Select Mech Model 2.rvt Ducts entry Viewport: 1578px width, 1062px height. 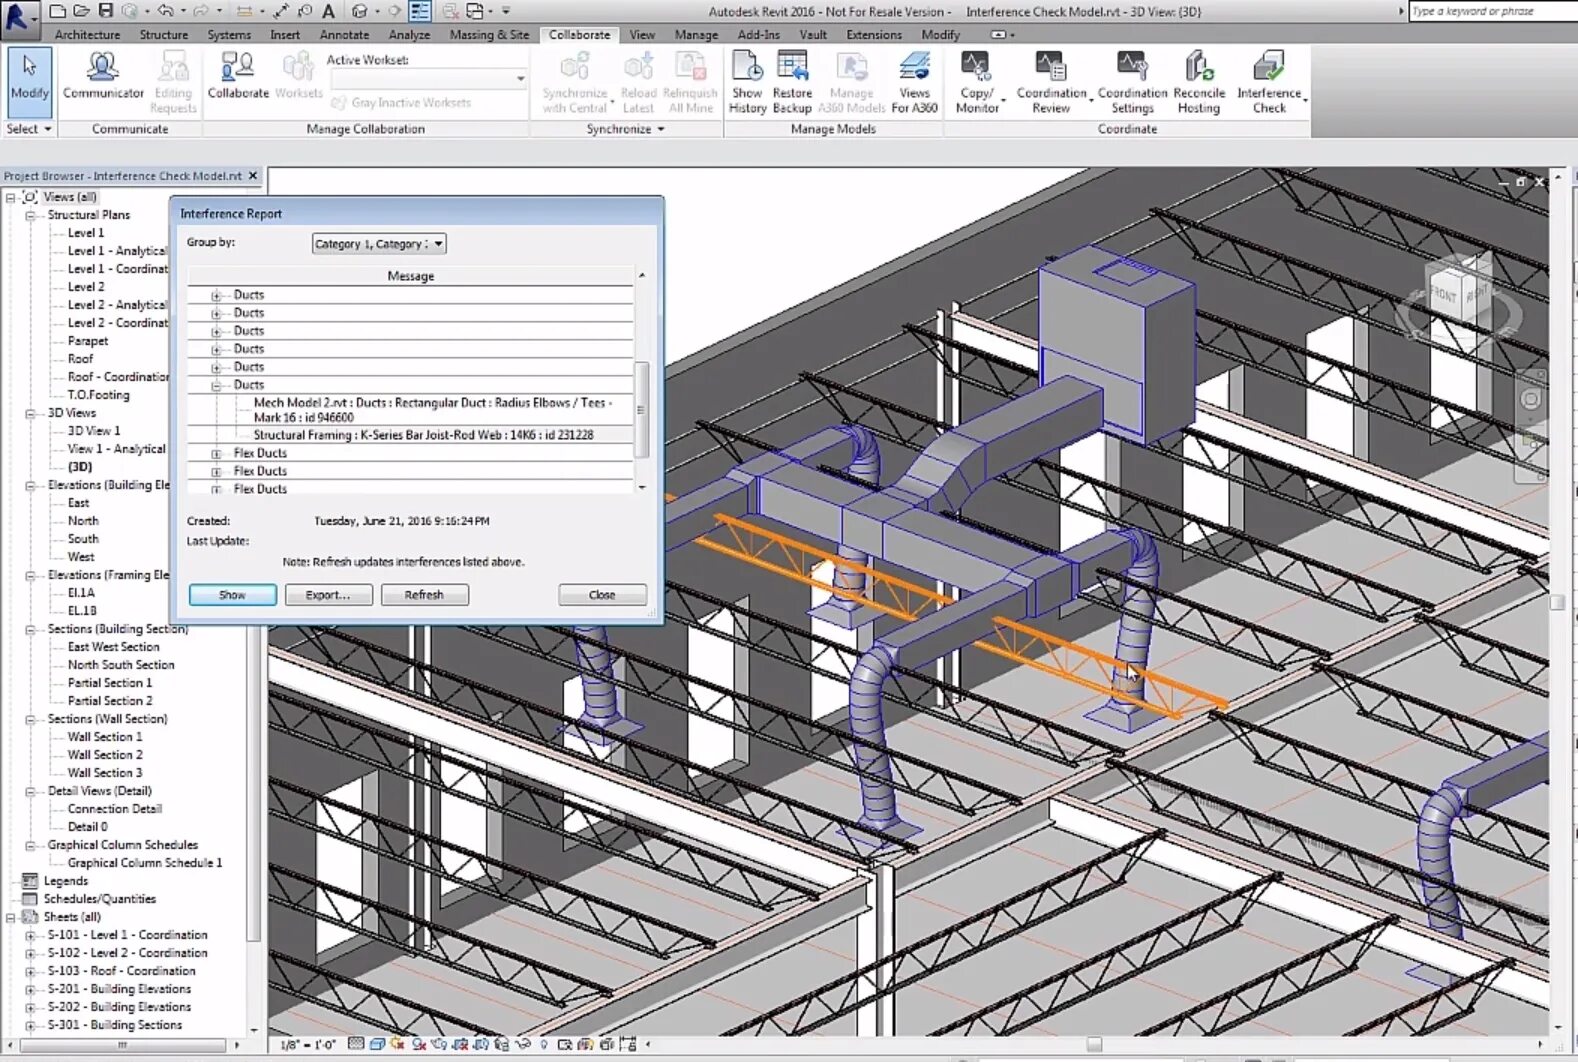click(x=432, y=410)
